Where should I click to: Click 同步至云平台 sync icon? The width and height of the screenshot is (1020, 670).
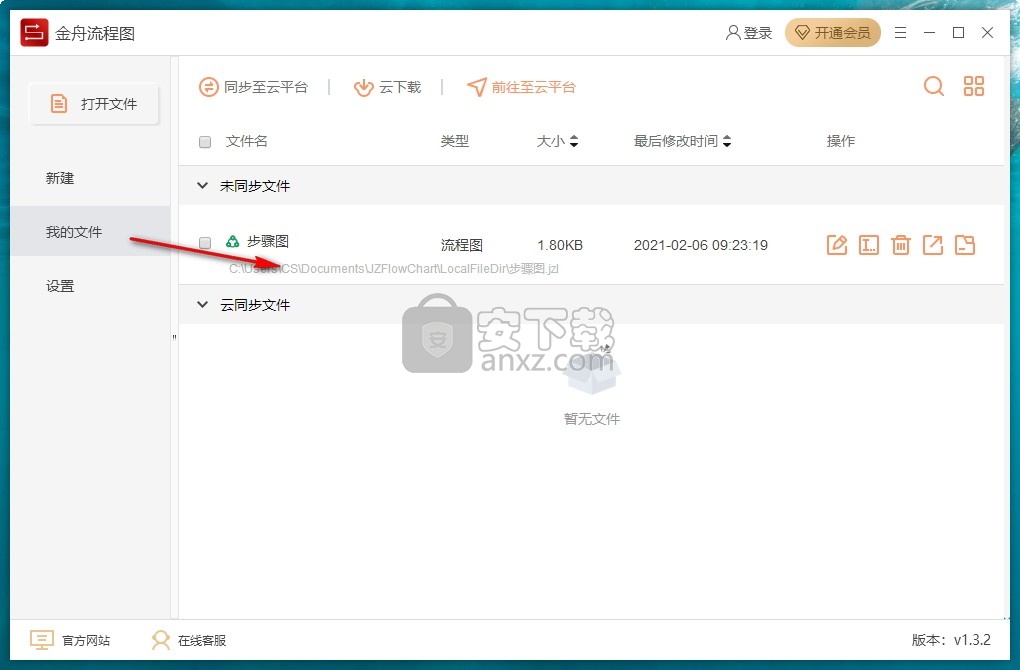tap(208, 87)
